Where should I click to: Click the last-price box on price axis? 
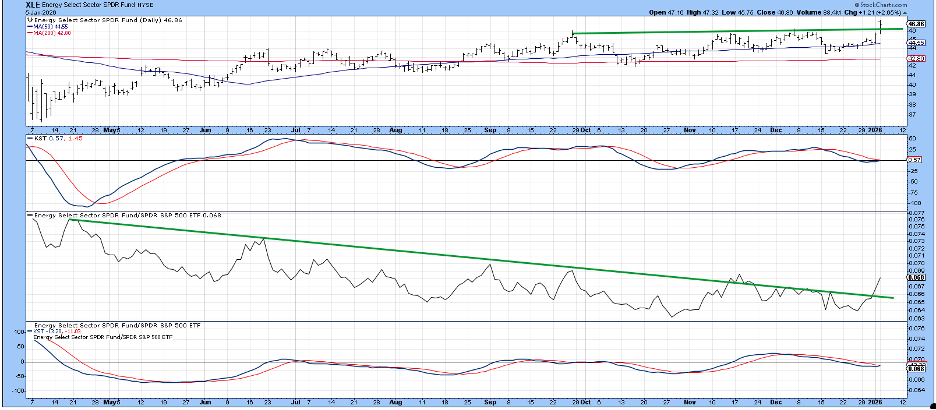pyautogui.click(x=916, y=23)
